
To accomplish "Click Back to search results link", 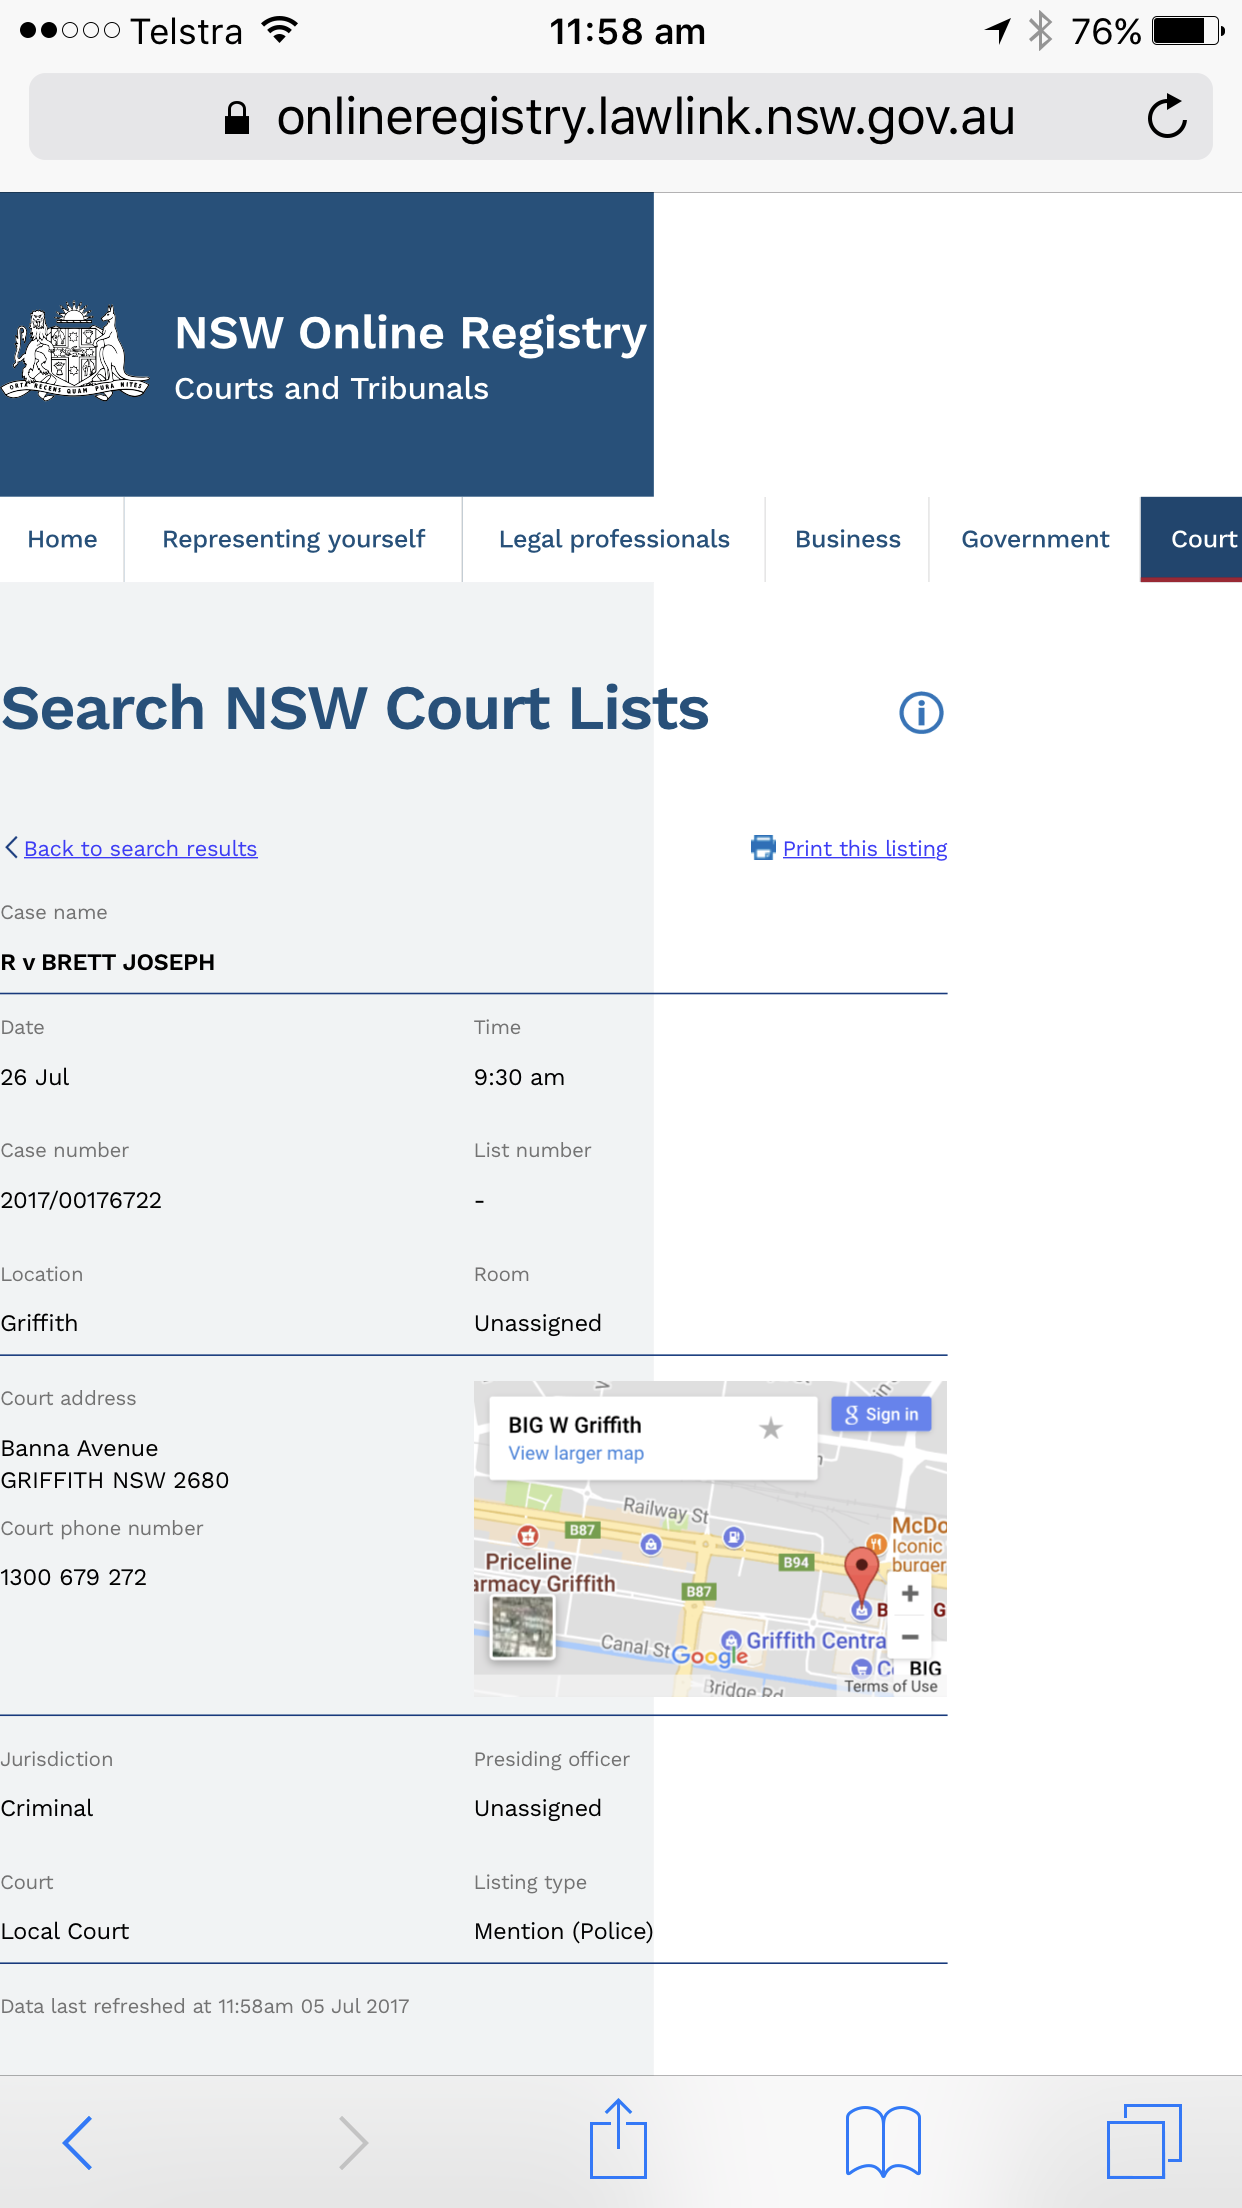I will 140,848.
